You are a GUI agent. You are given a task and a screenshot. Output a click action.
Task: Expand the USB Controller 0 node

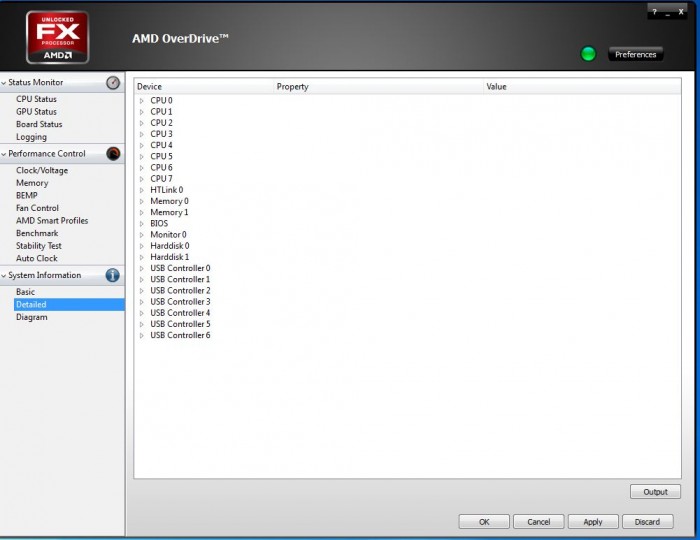click(x=142, y=268)
